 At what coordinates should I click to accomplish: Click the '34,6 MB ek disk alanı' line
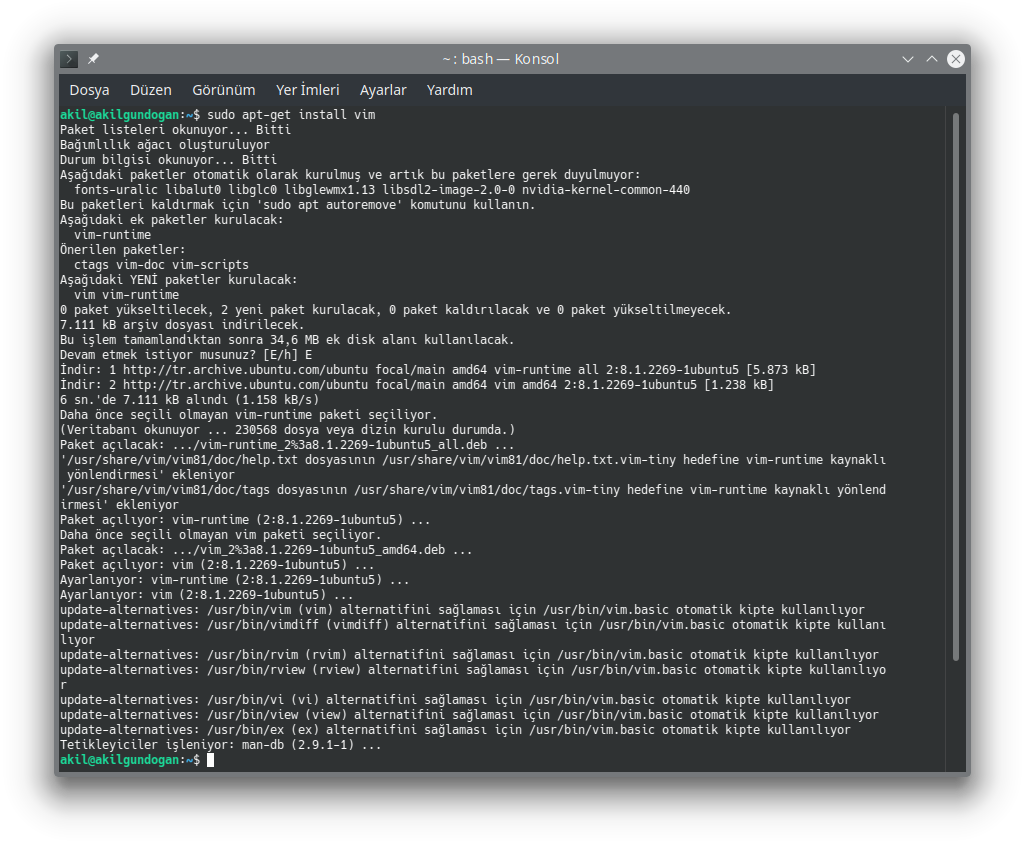(287, 340)
